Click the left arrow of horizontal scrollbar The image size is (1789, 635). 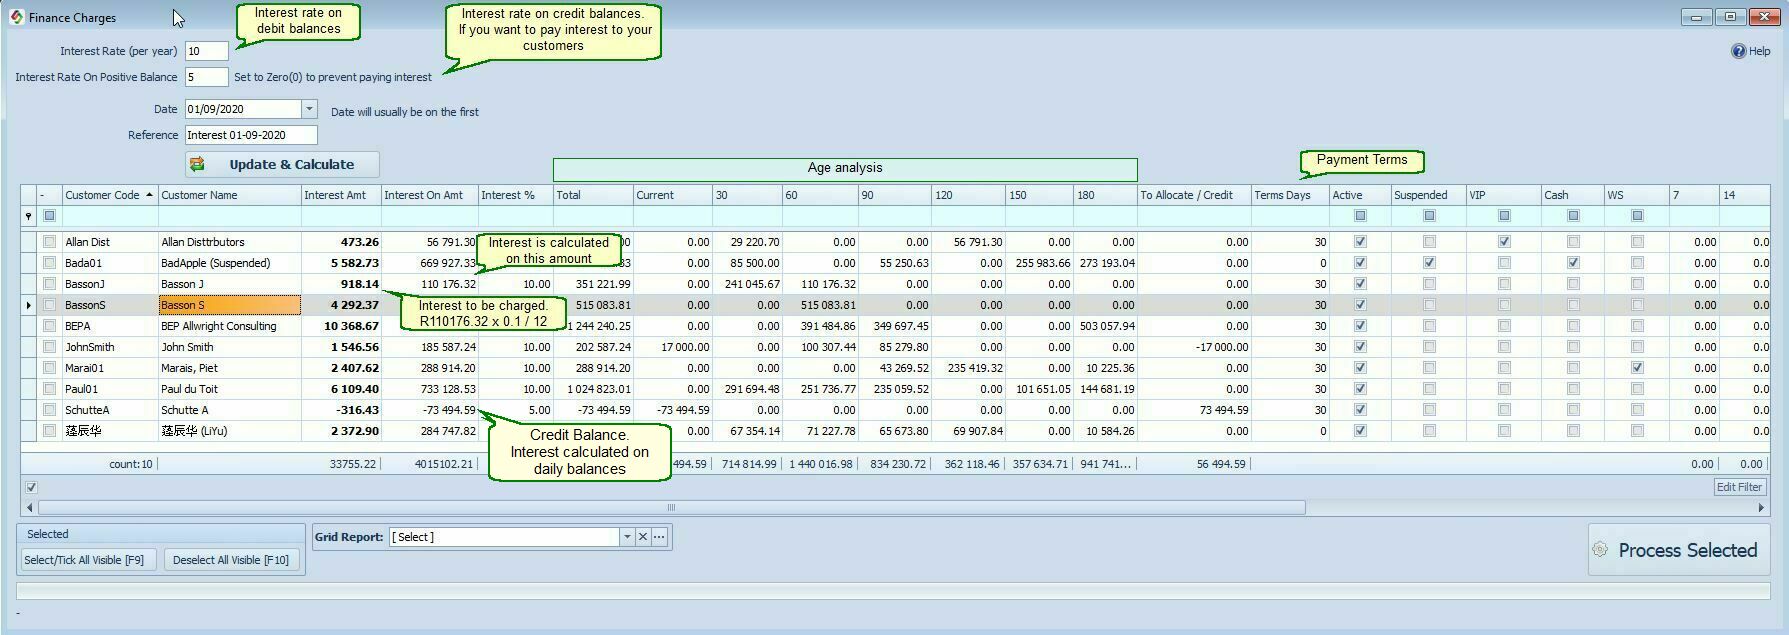tap(30, 508)
